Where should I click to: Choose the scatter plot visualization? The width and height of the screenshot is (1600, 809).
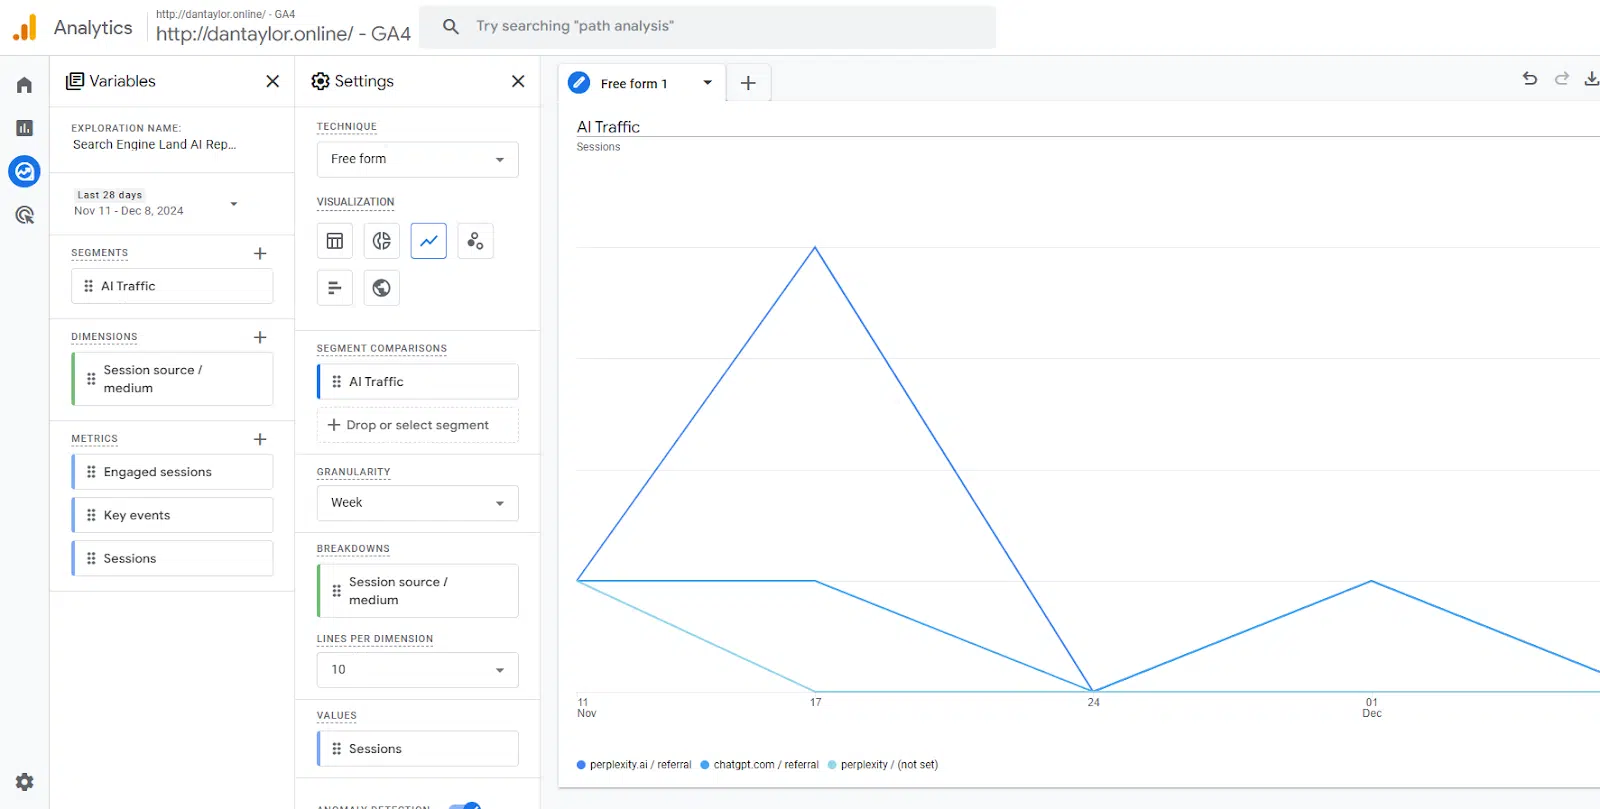pyautogui.click(x=475, y=241)
